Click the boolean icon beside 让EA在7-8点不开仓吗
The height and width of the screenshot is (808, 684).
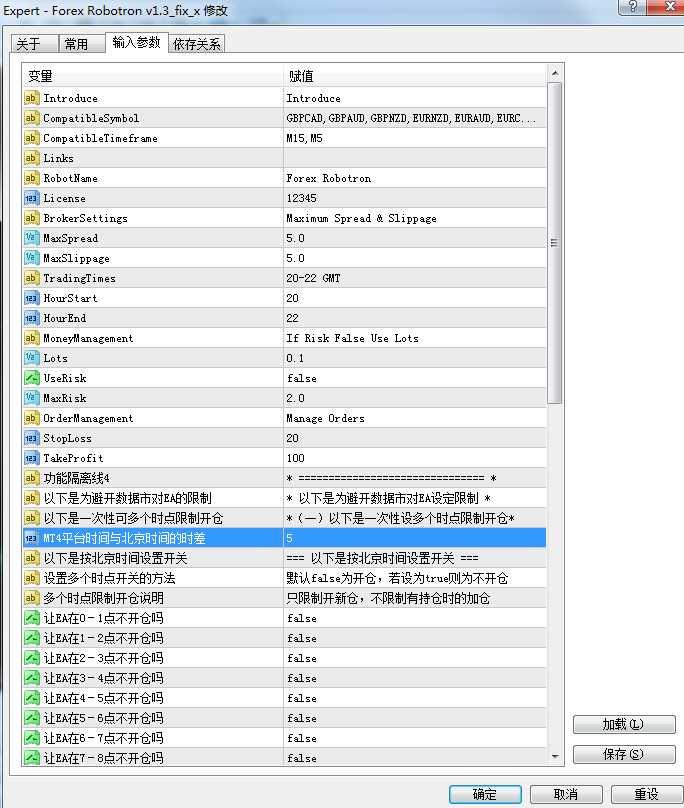pyautogui.click(x=31, y=758)
